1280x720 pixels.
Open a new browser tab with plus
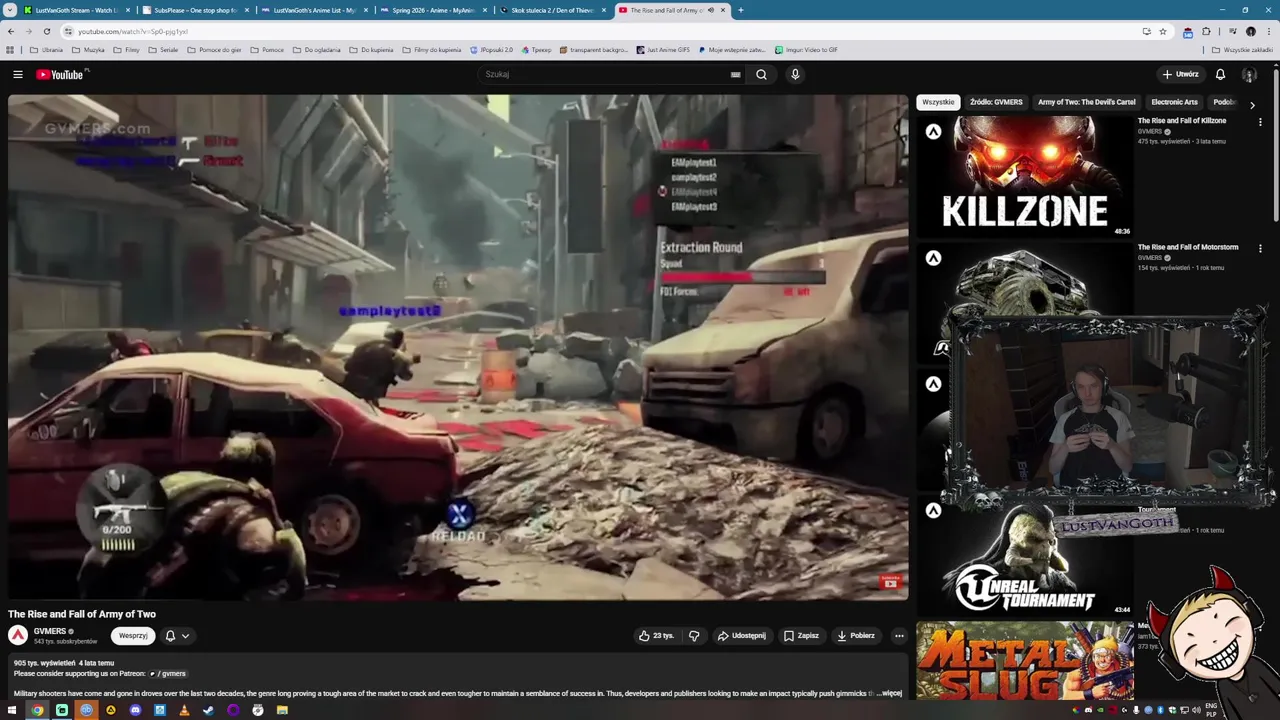coord(741,10)
